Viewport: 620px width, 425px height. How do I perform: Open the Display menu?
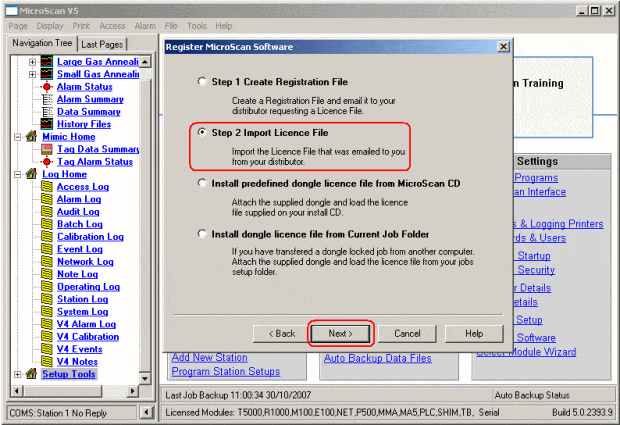(x=50, y=26)
